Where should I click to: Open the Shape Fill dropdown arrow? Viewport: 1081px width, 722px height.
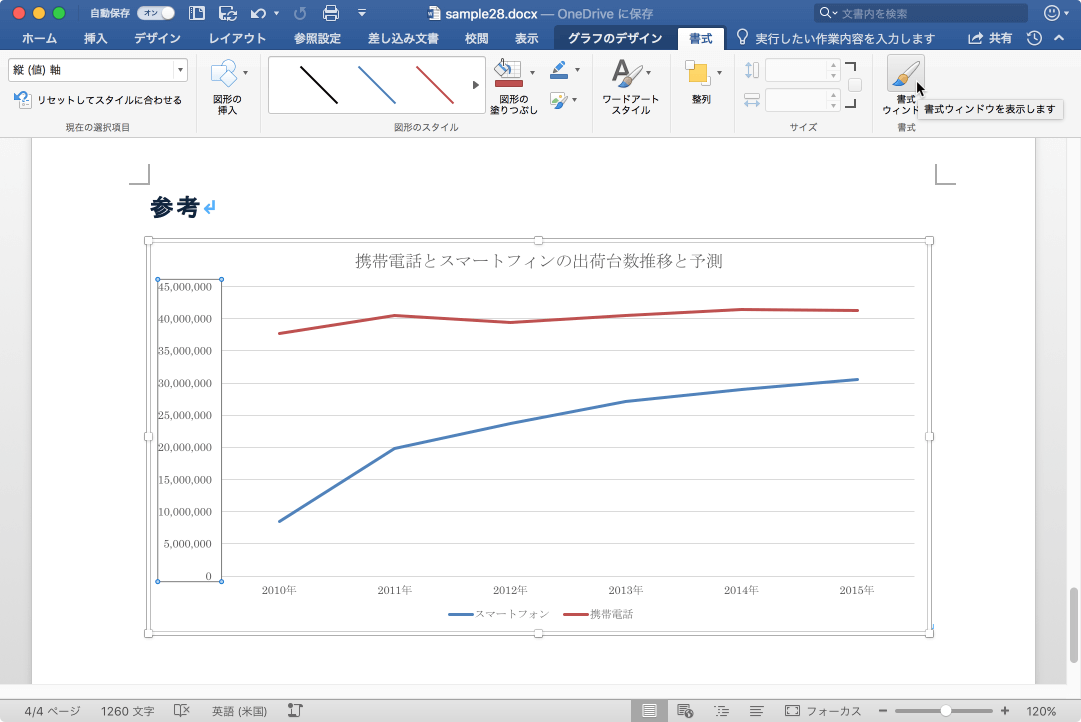(532, 73)
